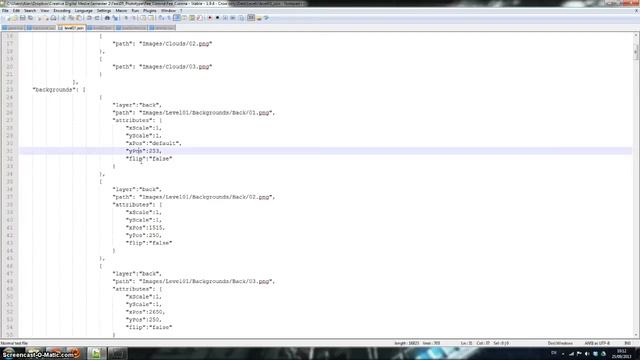Screen dimensions: 640x360
Task: Click the black stop recording macro icon
Action: click(x=218, y=18)
